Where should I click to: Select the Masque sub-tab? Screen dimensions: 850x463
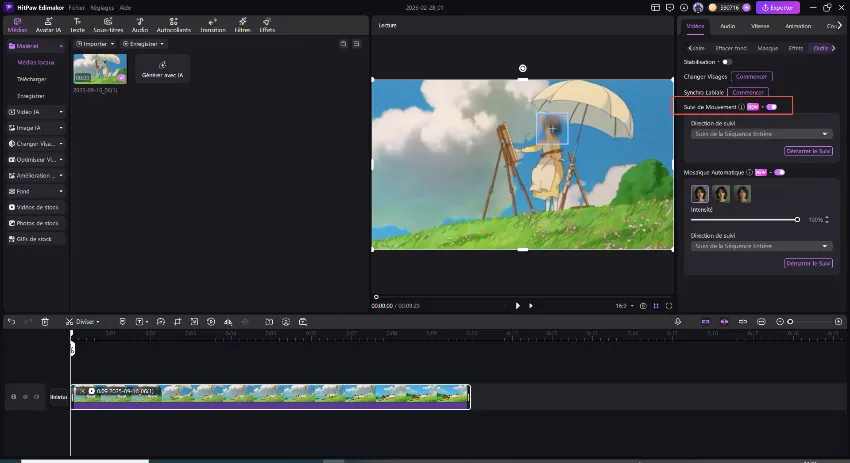(768, 48)
